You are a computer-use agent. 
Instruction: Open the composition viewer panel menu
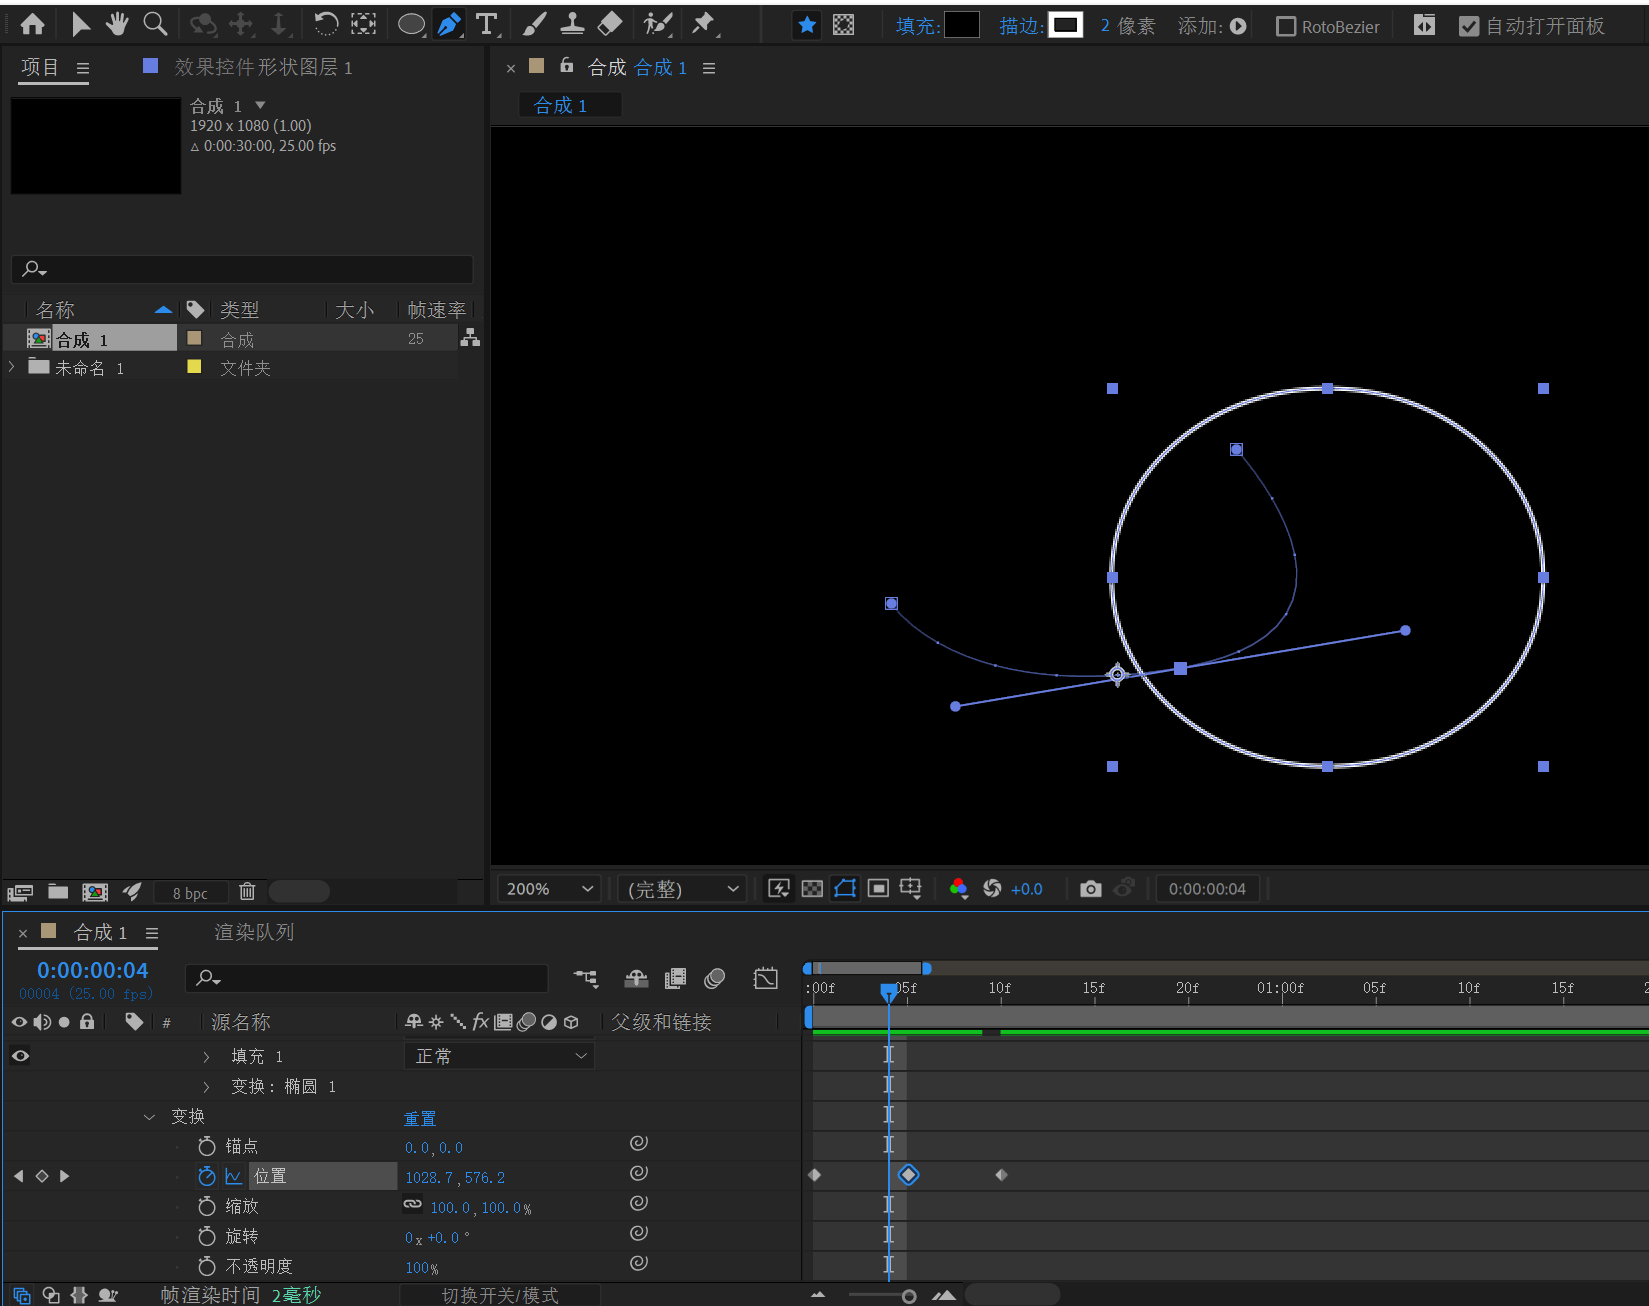709,68
